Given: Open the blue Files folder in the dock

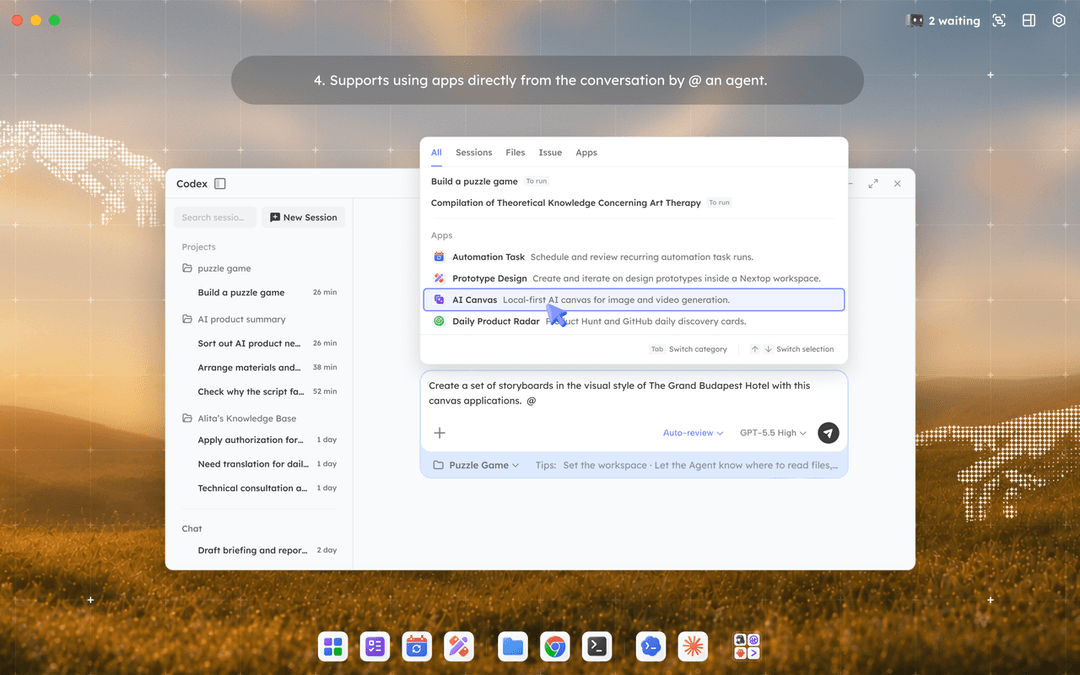Looking at the screenshot, I should coord(512,647).
